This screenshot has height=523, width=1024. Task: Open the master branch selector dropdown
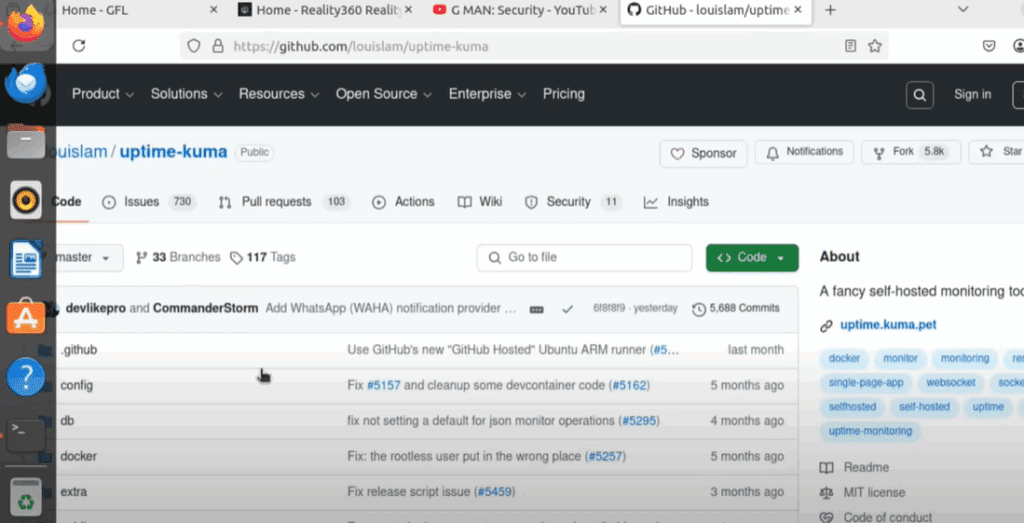(87, 258)
